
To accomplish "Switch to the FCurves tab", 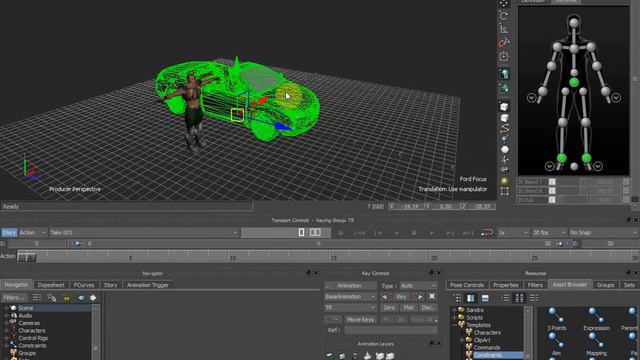I will point(84,285).
